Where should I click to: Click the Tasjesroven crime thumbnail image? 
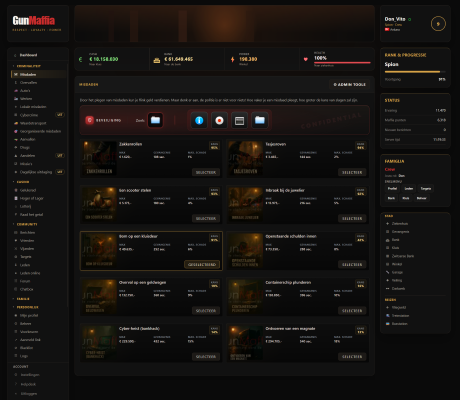245,158
